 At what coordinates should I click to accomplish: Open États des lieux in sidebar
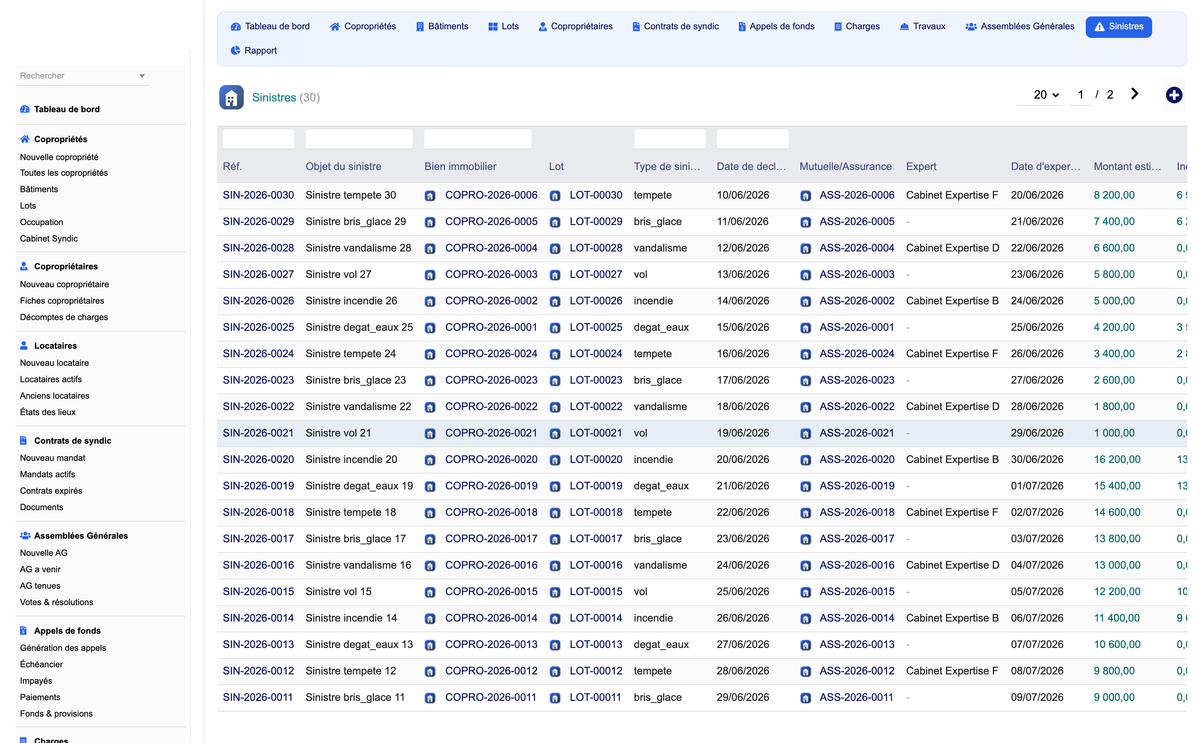point(48,412)
